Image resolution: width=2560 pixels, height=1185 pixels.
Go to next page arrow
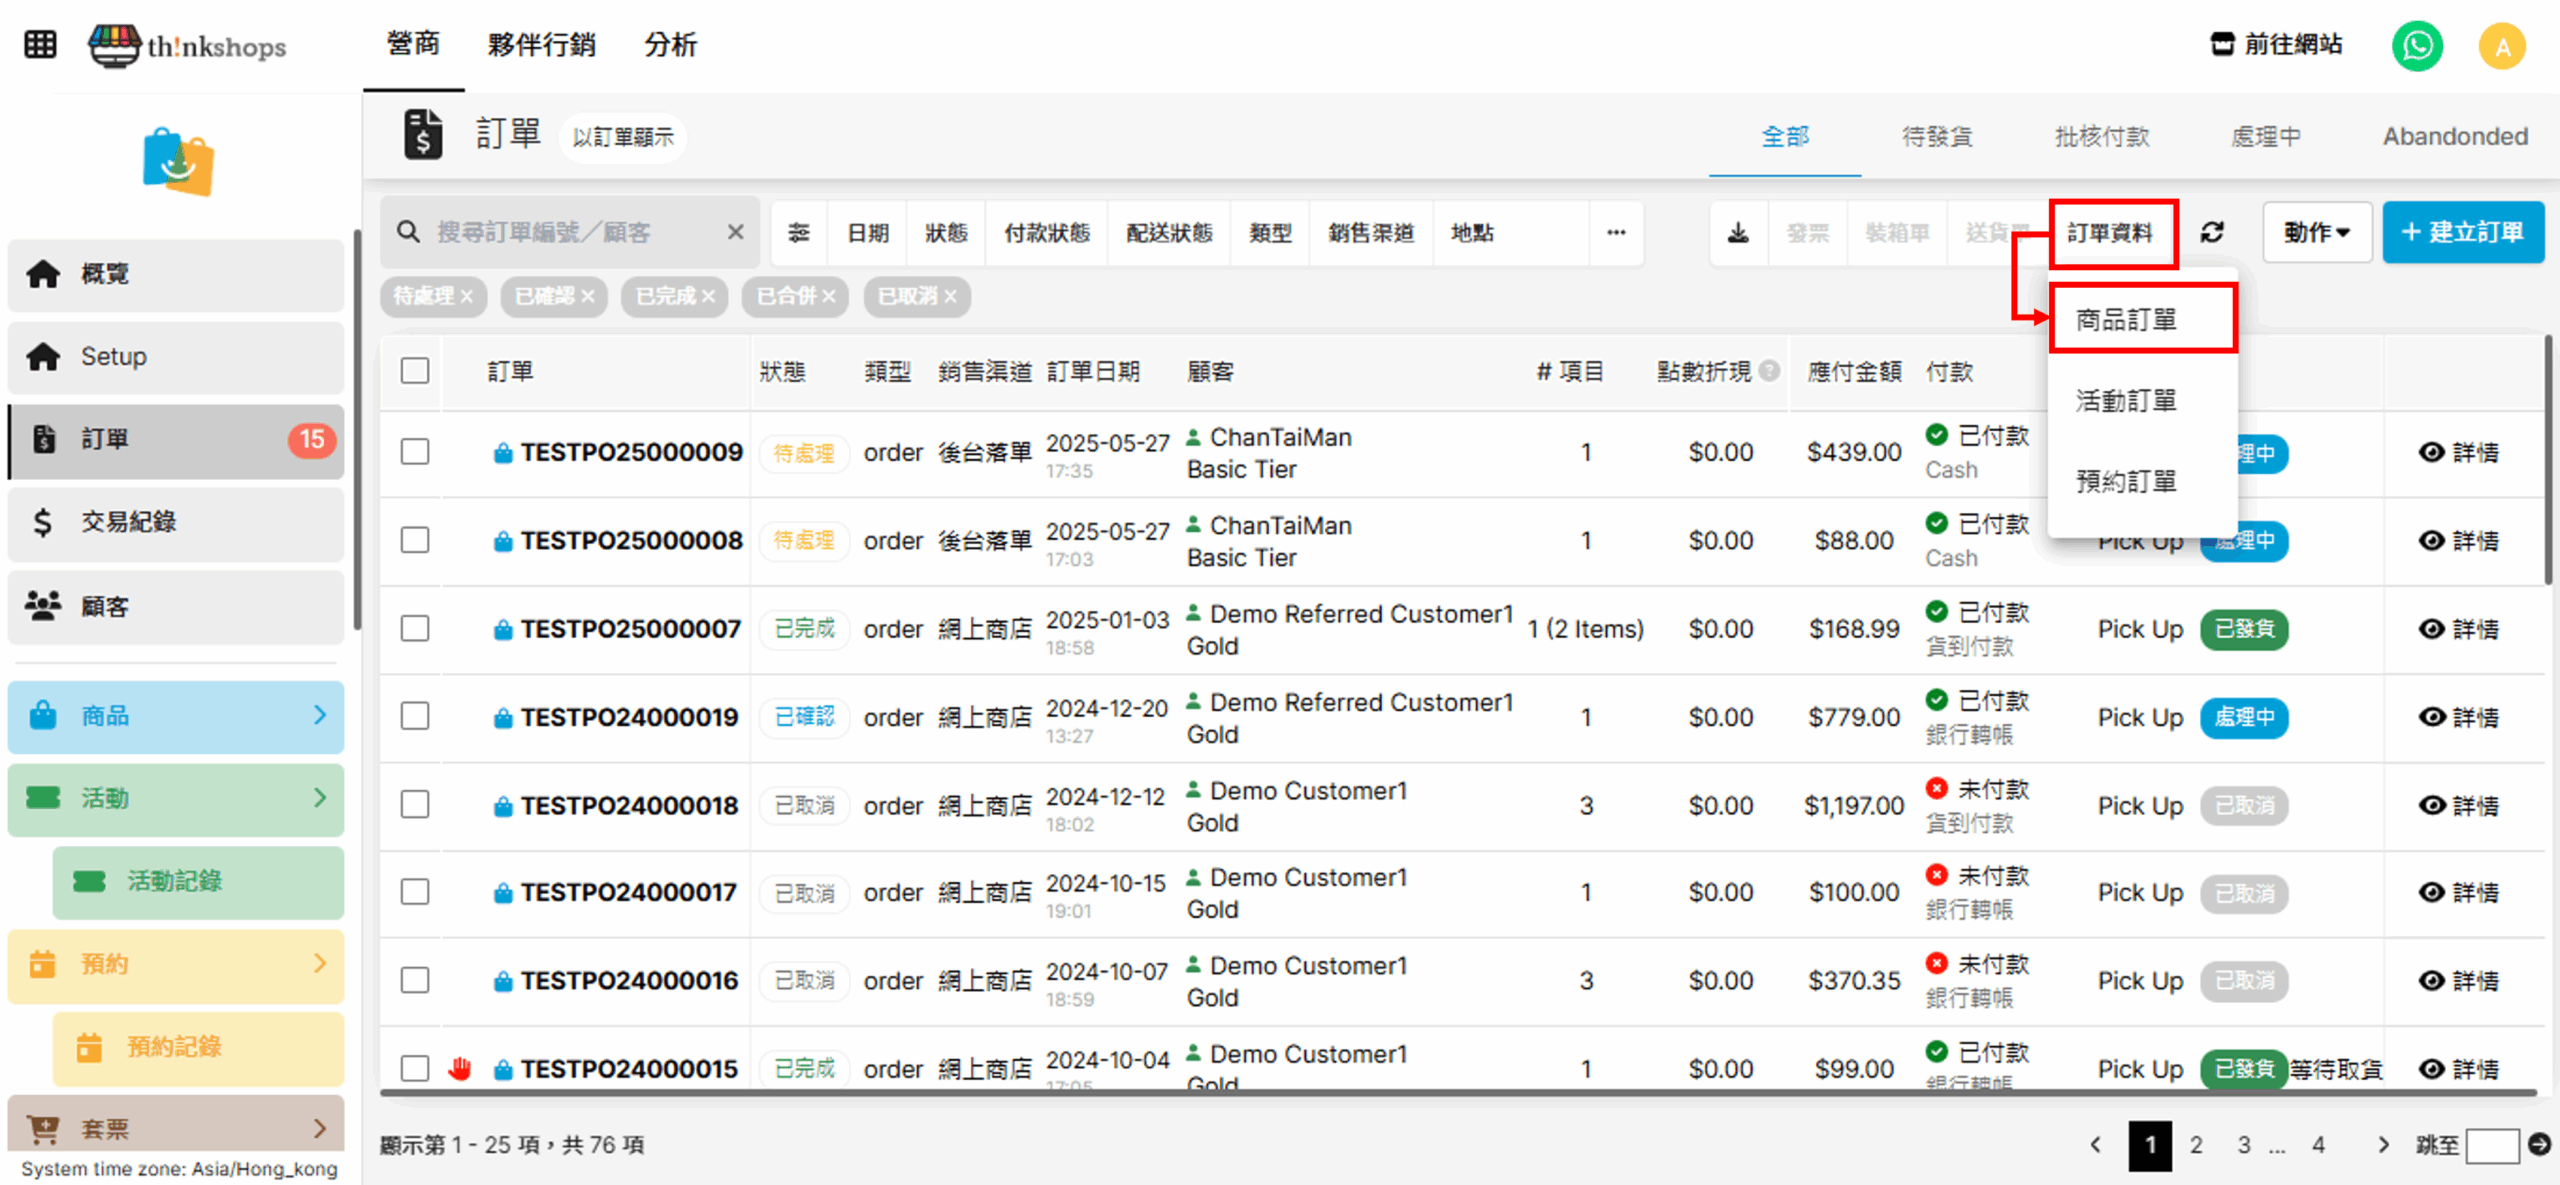(x=2383, y=1145)
